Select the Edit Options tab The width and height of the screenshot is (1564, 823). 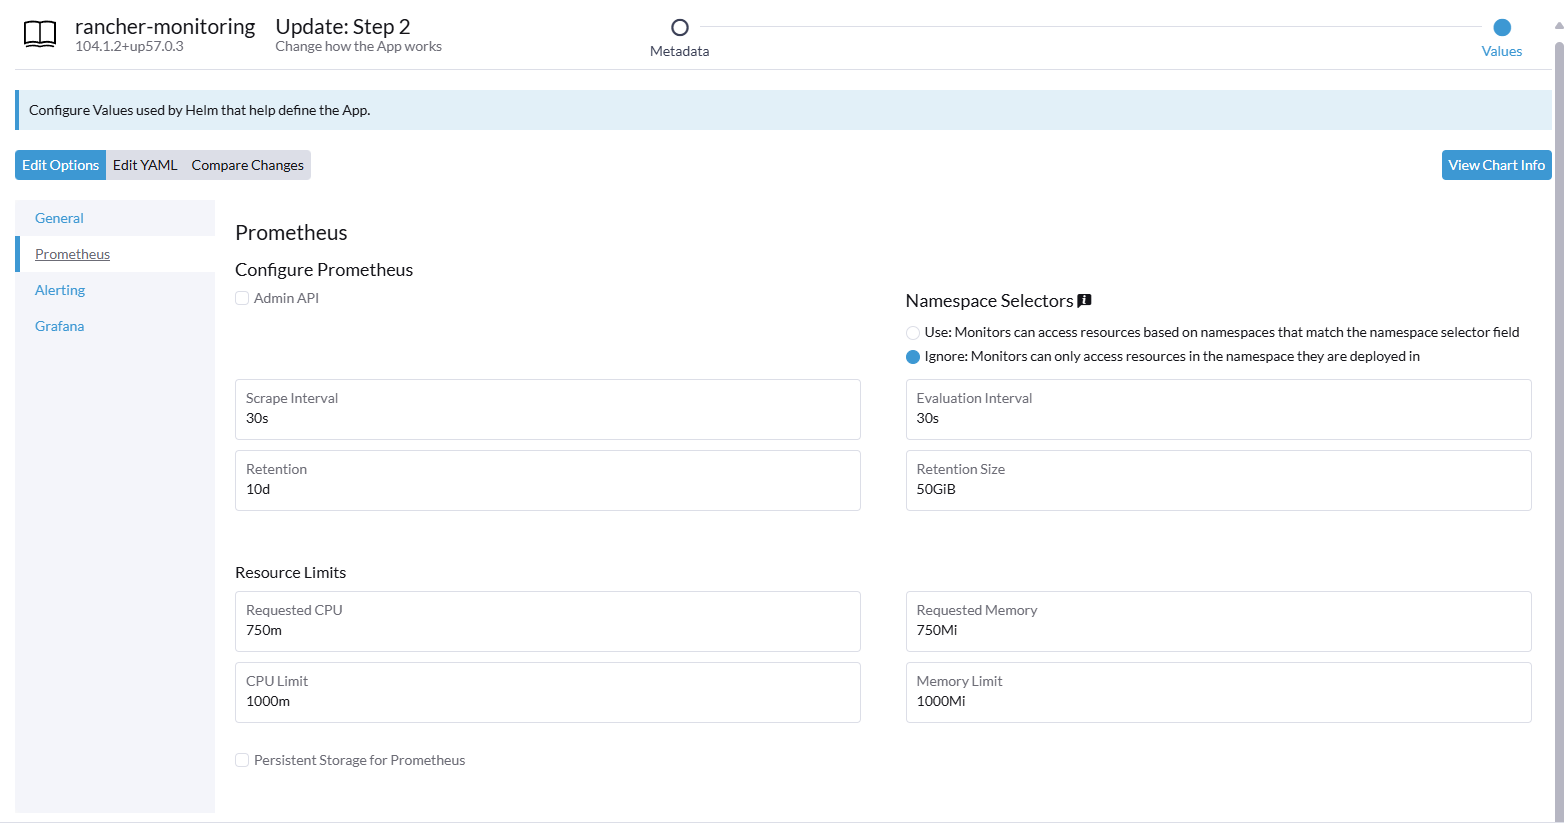(x=60, y=165)
